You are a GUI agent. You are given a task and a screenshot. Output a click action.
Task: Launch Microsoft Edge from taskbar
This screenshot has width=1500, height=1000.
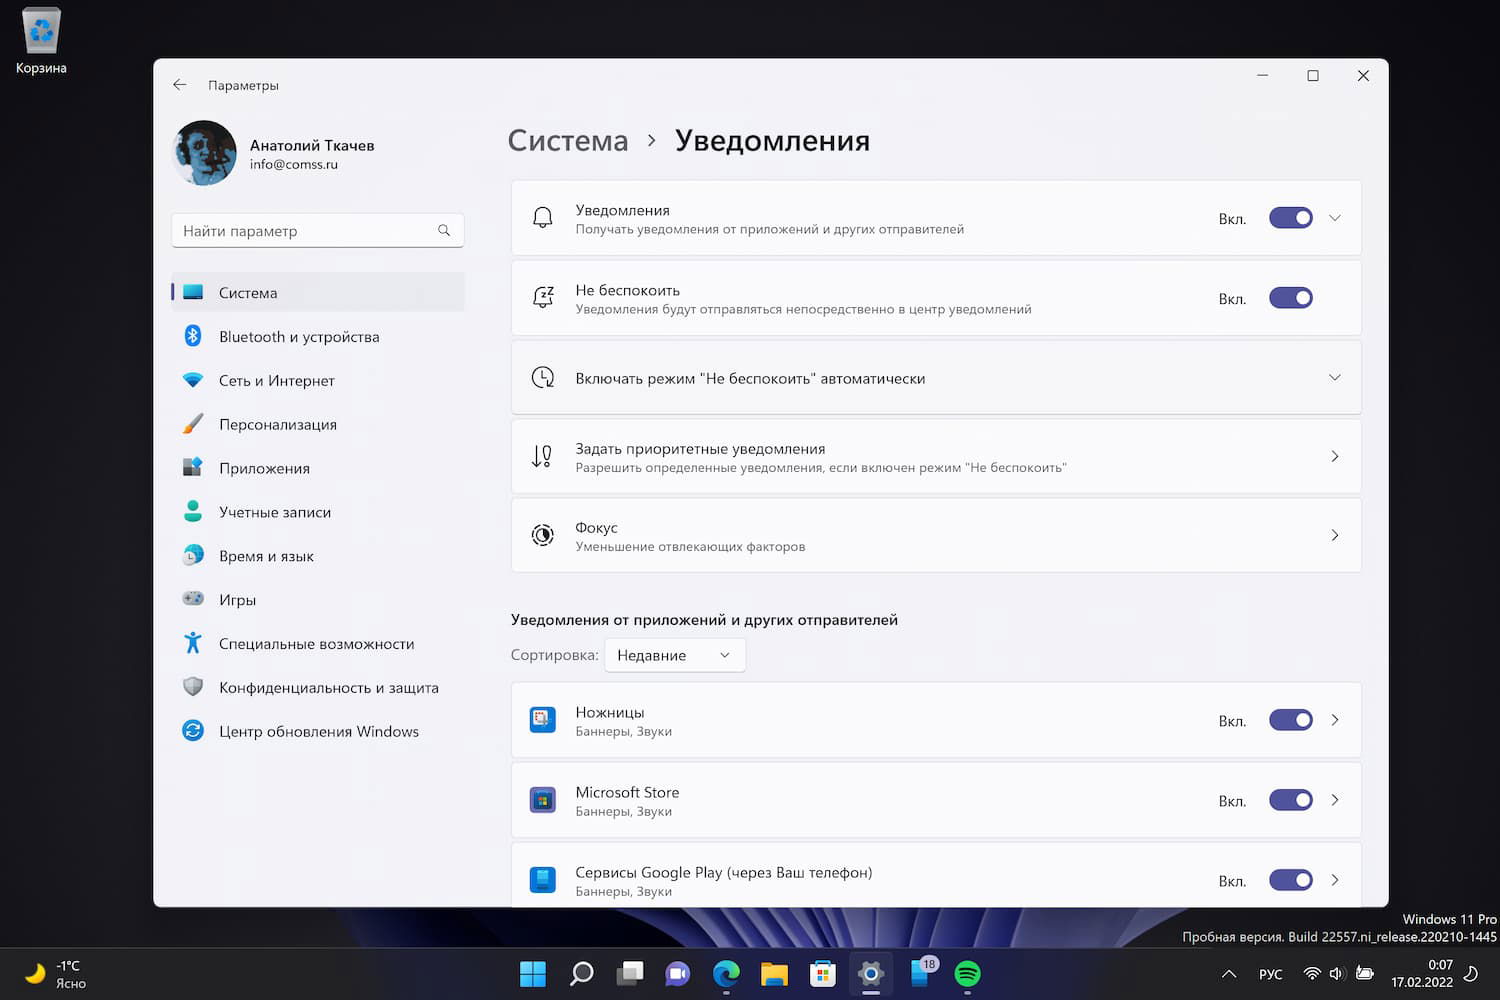(x=726, y=973)
